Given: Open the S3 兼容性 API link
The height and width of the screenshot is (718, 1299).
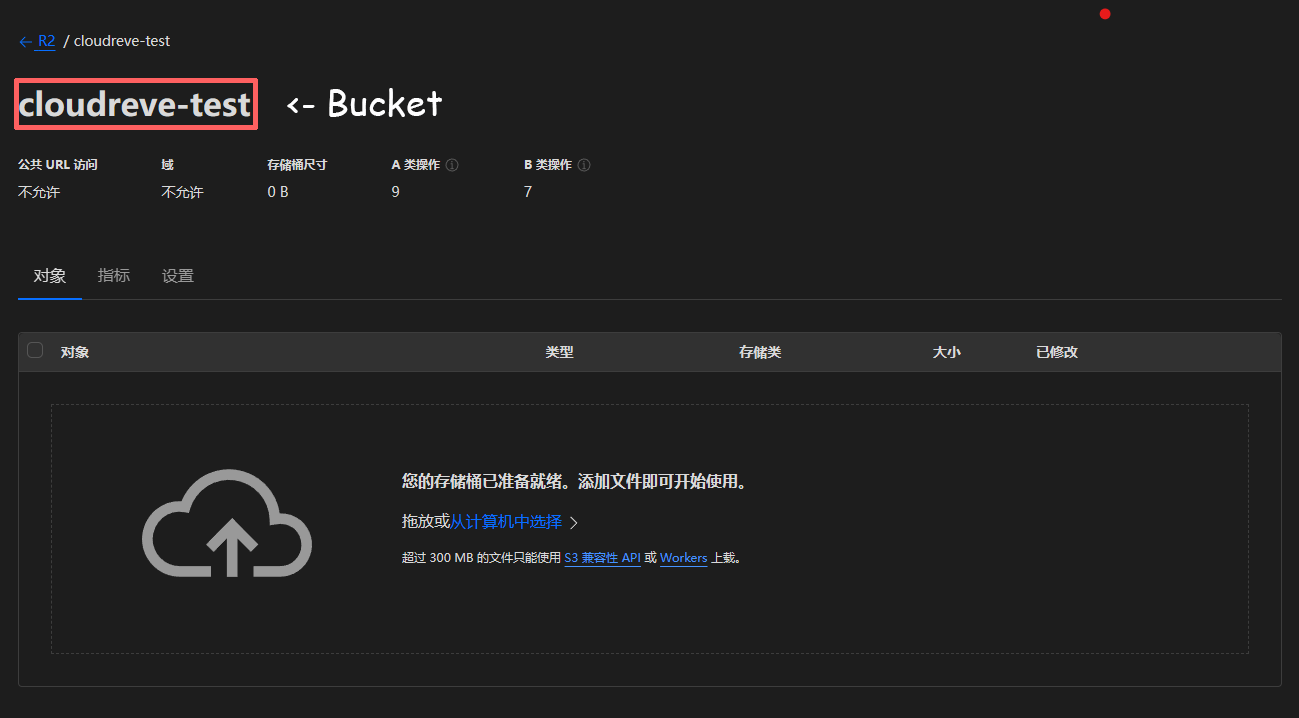Looking at the screenshot, I should point(602,558).
